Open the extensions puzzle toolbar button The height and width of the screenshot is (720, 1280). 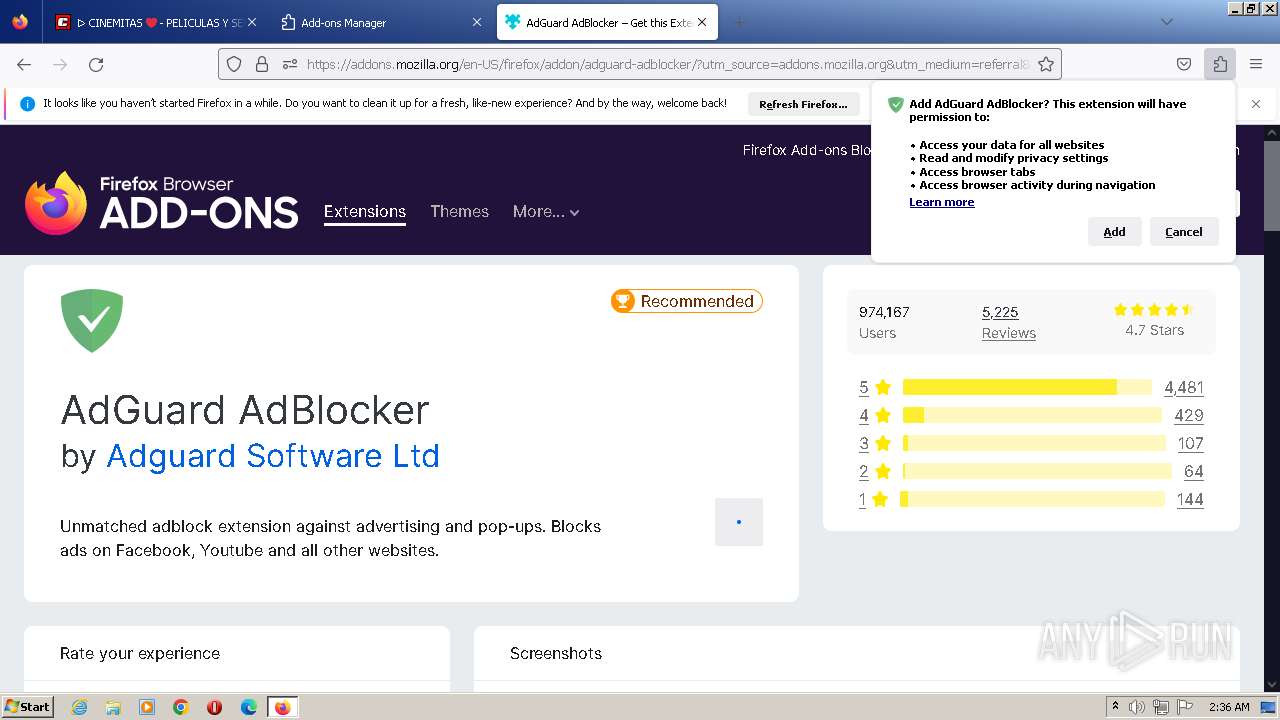[x=1220, y=64]
